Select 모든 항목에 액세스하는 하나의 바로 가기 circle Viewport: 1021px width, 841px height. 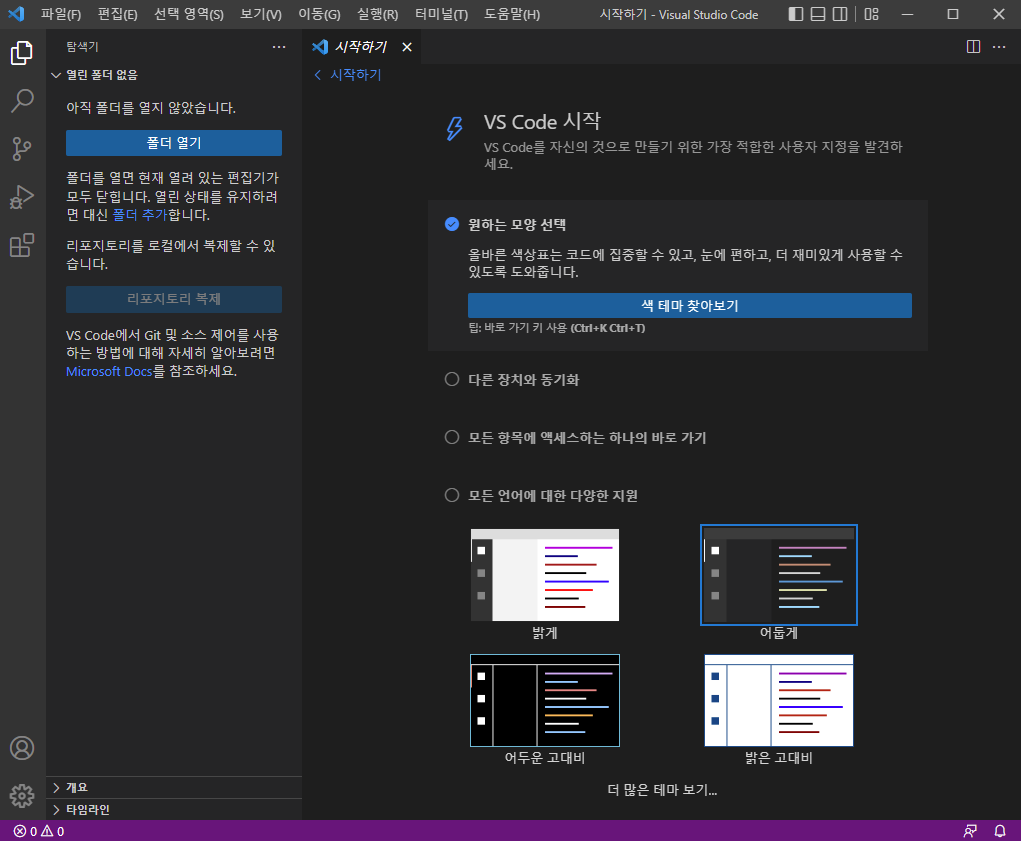coord(452,437)
